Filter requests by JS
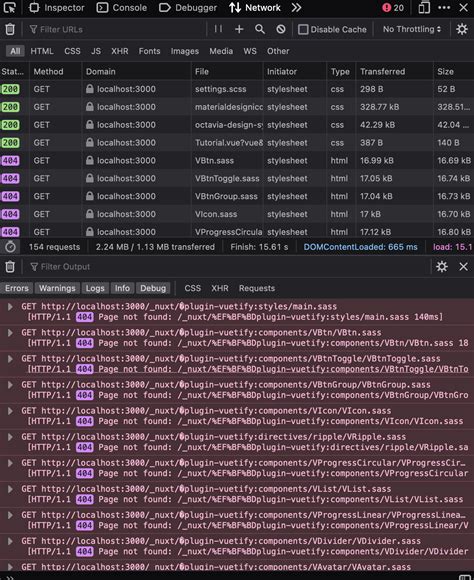The height and width of the screenshot is (580, 474). (96, 51)
